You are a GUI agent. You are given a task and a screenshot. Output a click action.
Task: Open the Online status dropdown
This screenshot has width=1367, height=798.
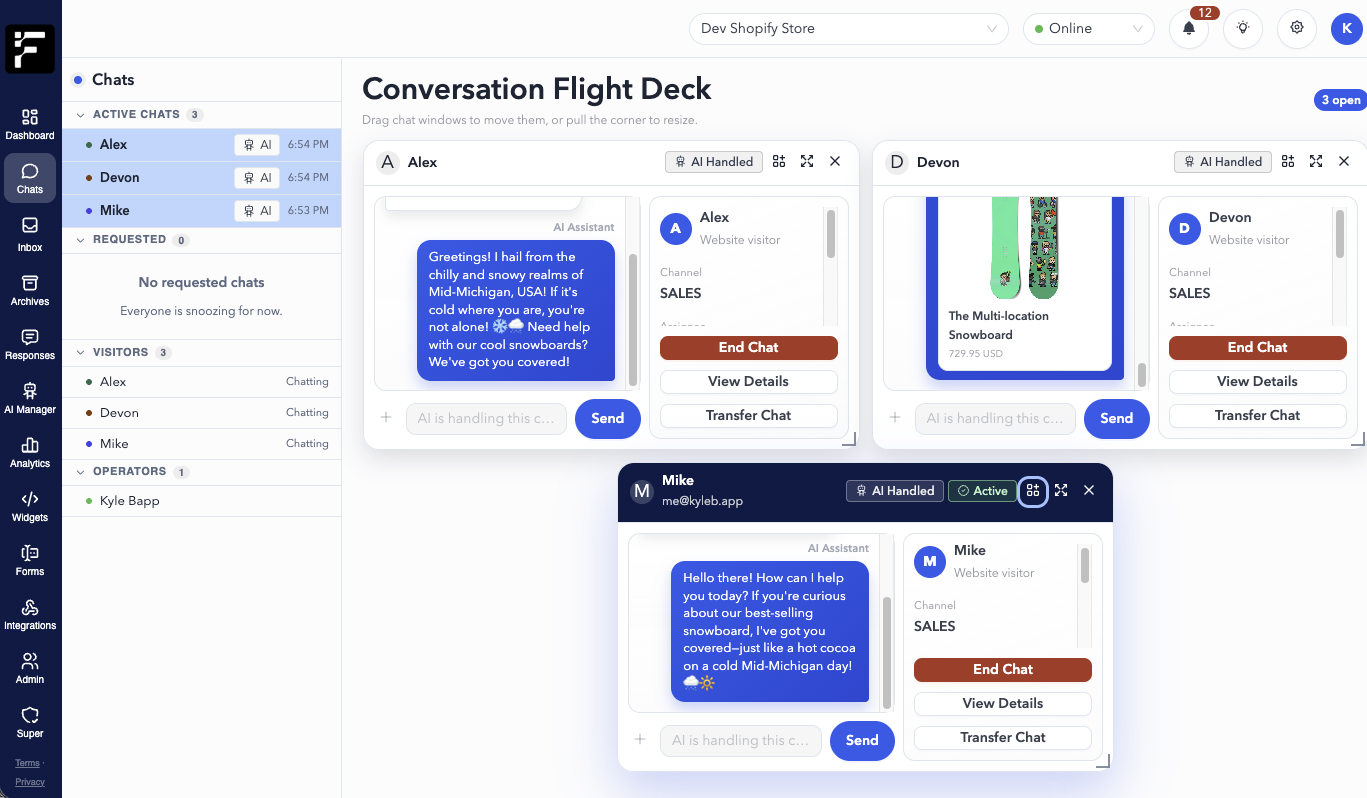point(1088,29)
